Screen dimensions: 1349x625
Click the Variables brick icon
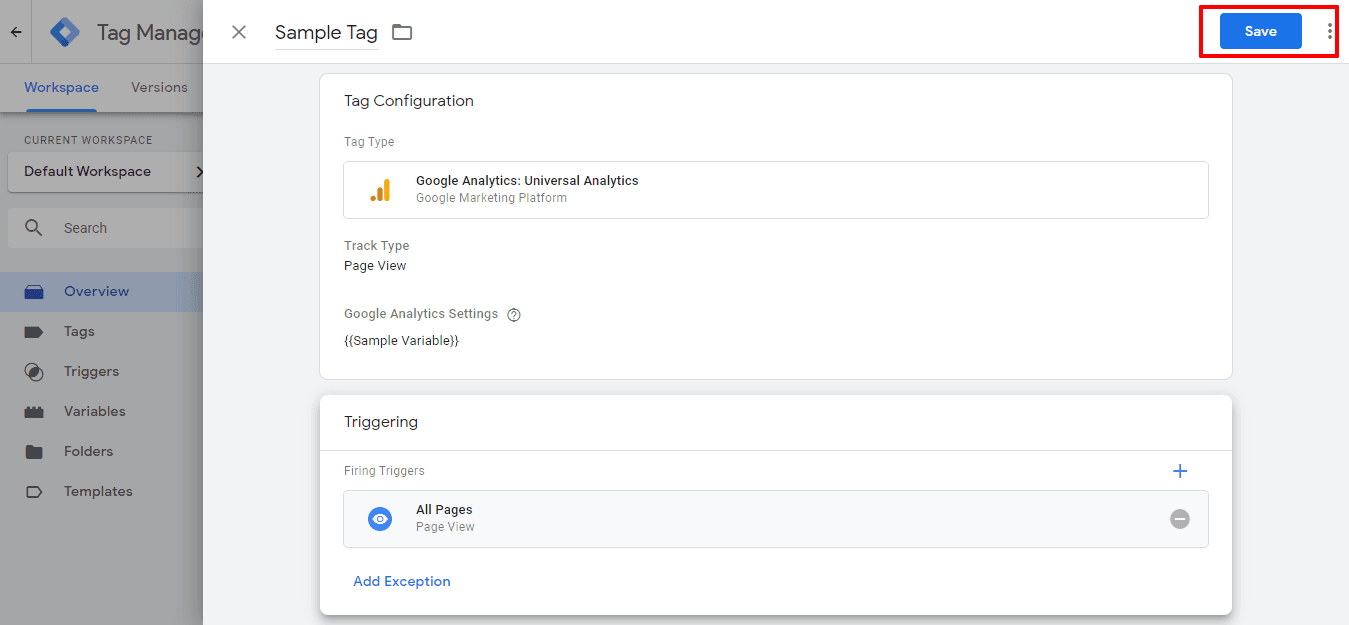tap(34, 412)
